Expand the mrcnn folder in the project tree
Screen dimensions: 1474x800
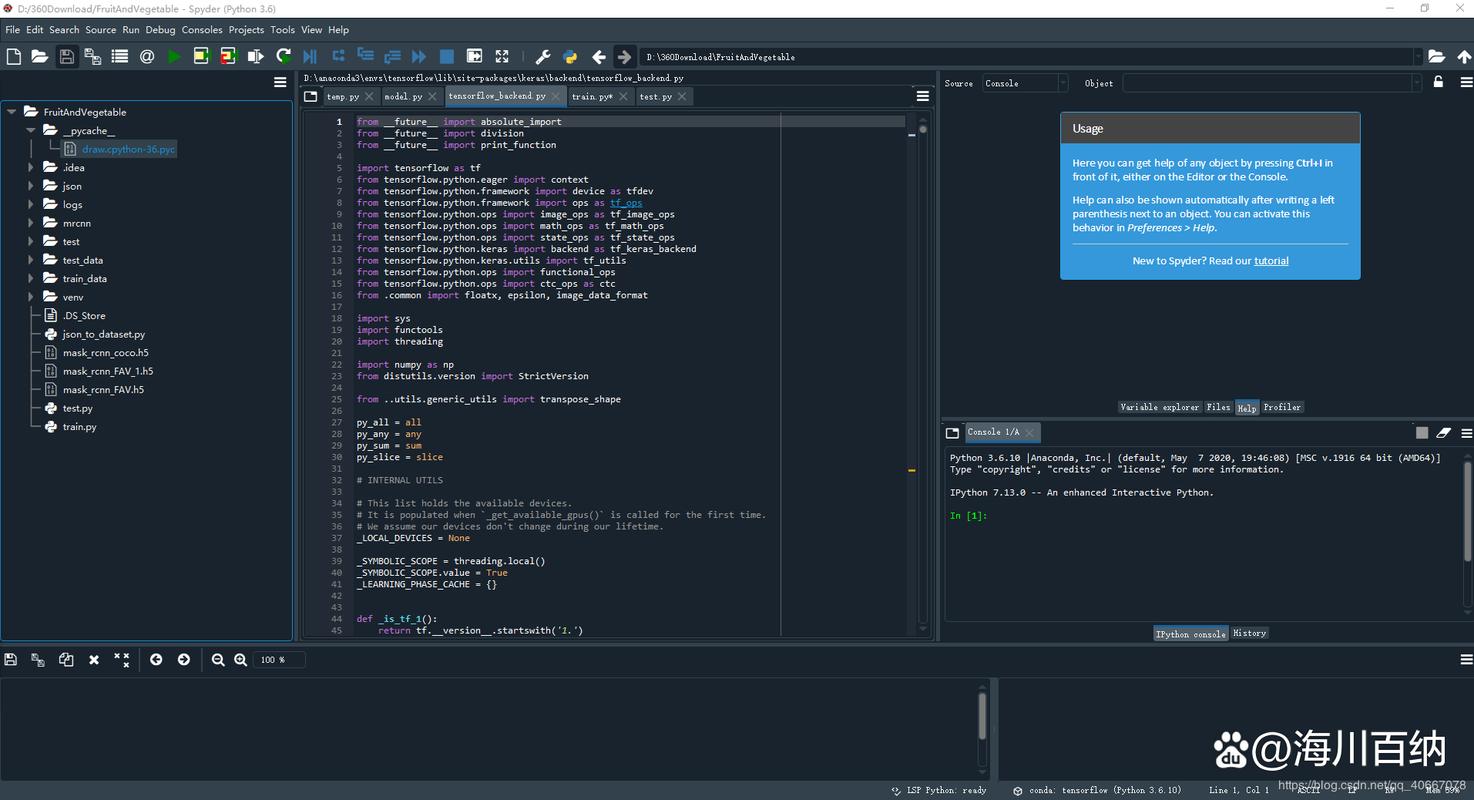tap(31, 223)
